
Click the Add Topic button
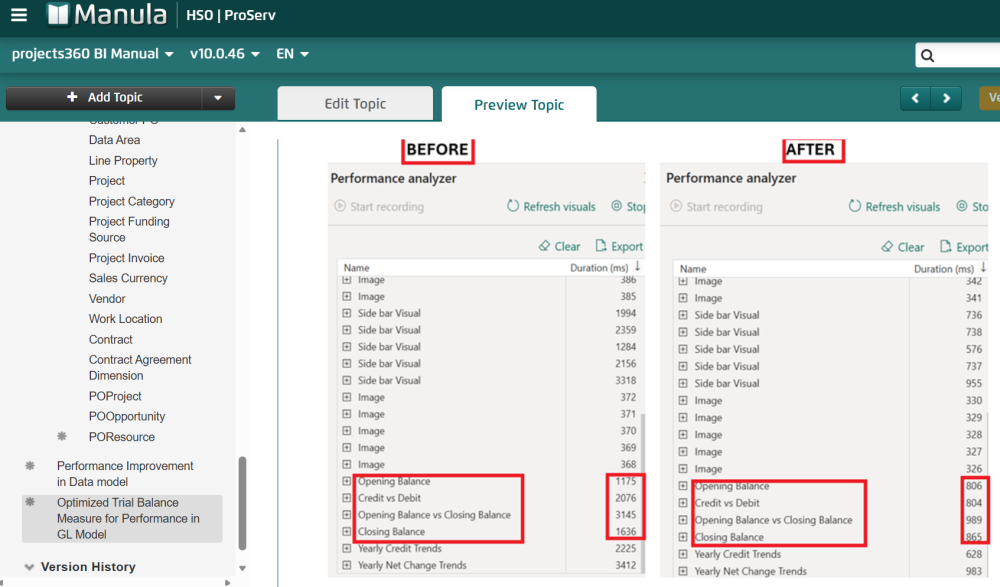coord(104,98)
